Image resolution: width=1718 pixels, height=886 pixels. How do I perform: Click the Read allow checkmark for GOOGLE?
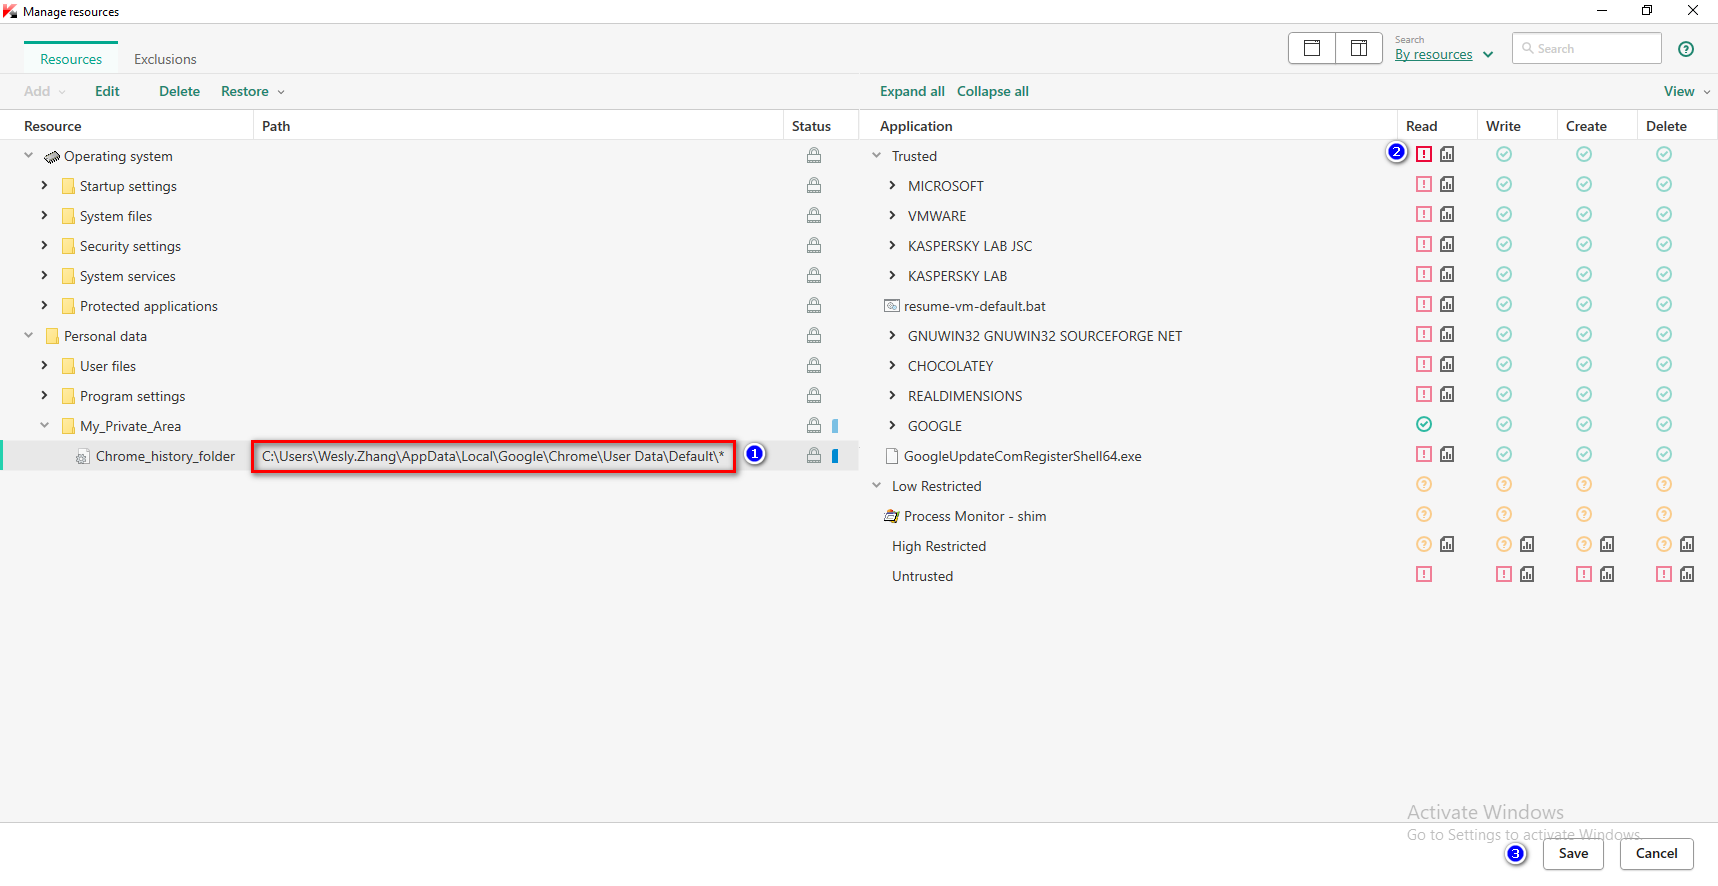coord(1424,424)
